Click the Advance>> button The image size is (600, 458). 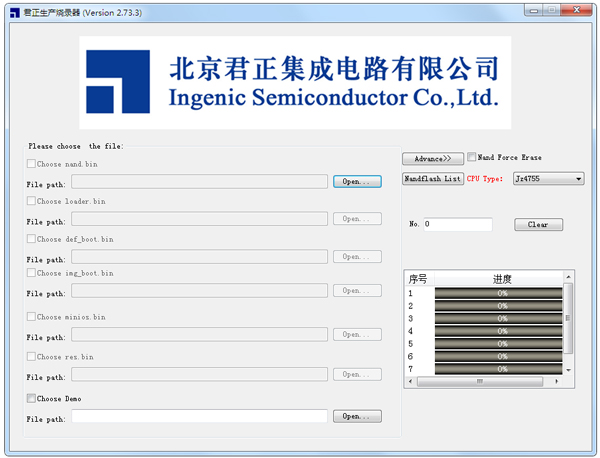(433, 159)
